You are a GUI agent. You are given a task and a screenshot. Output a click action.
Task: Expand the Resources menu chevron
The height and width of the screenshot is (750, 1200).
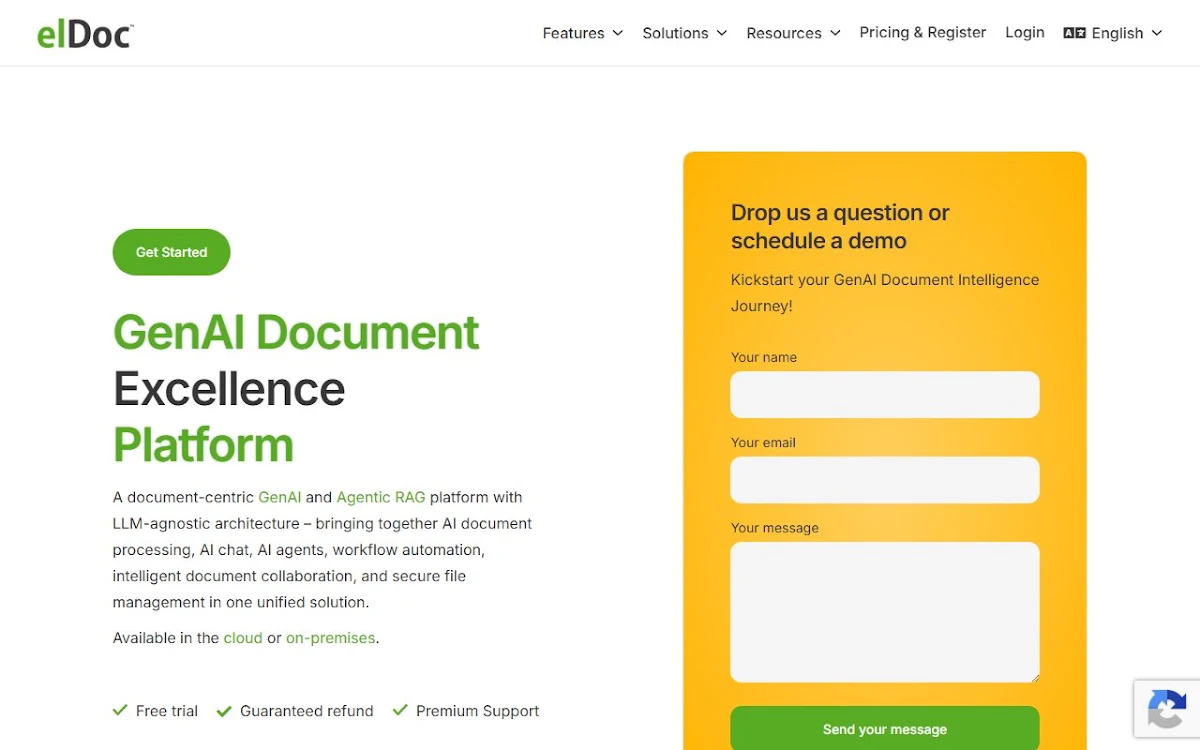click(x=835, y=33)
